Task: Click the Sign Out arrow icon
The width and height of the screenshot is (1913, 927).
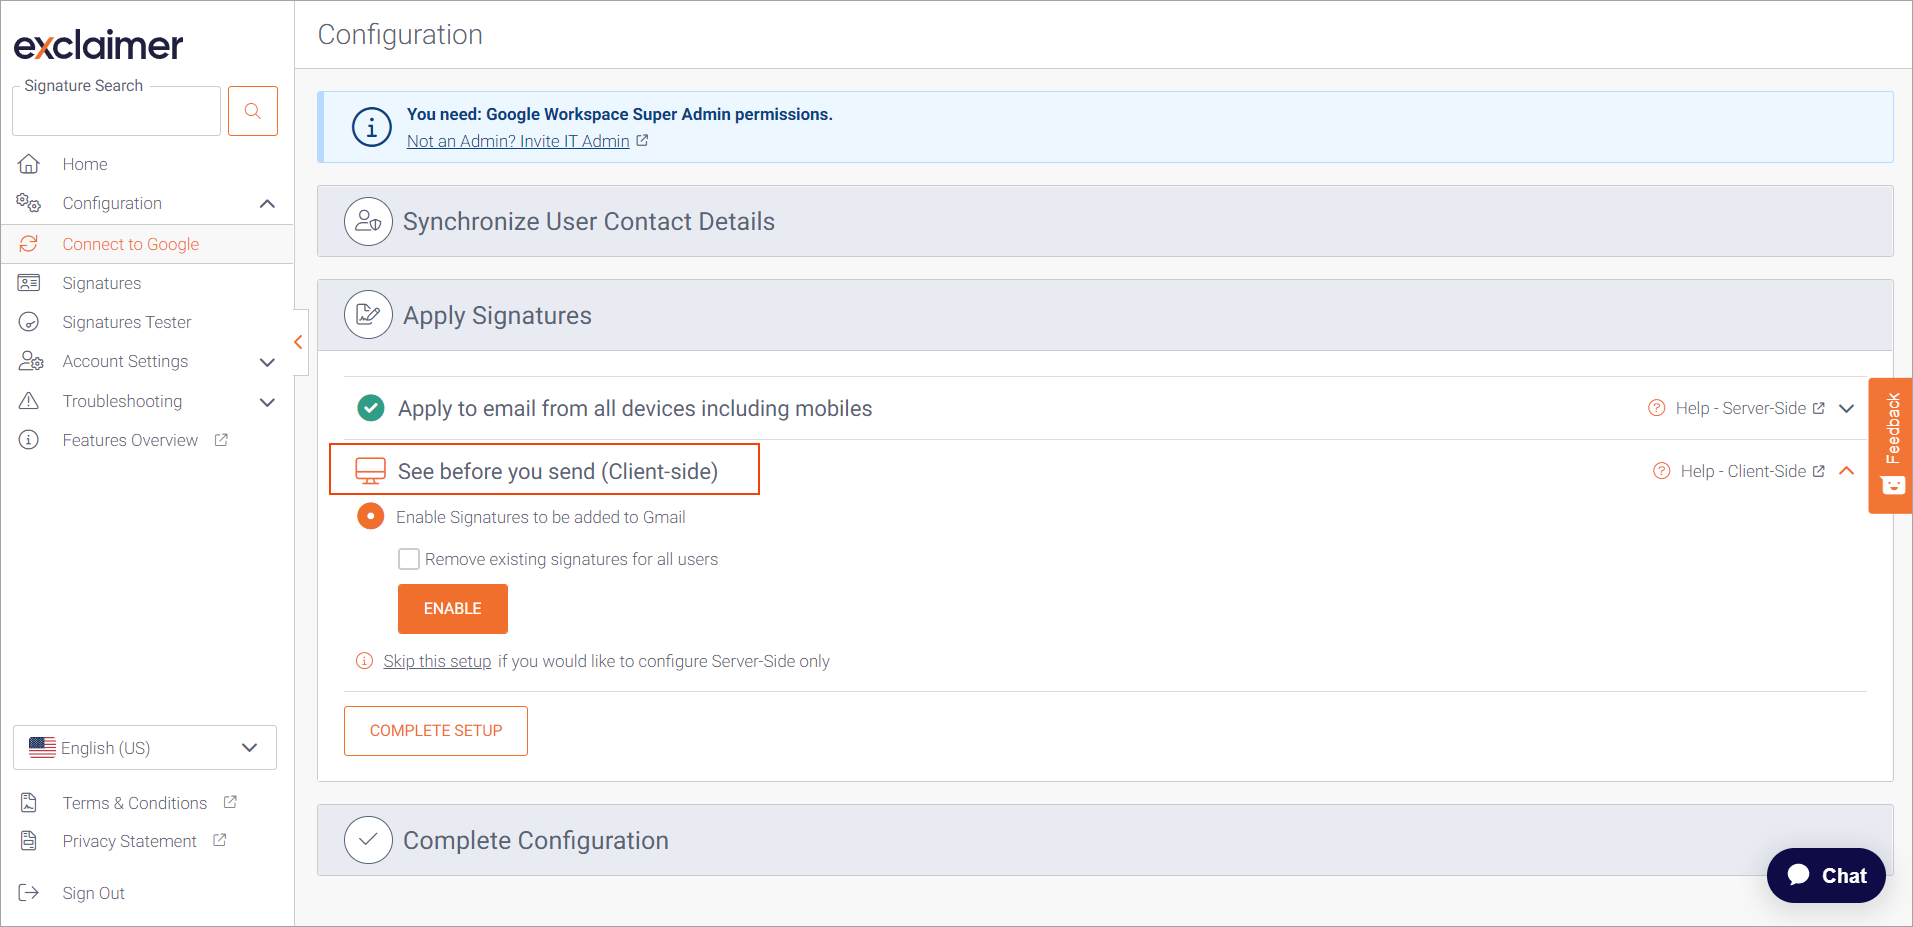Action: tap(29, 893)
